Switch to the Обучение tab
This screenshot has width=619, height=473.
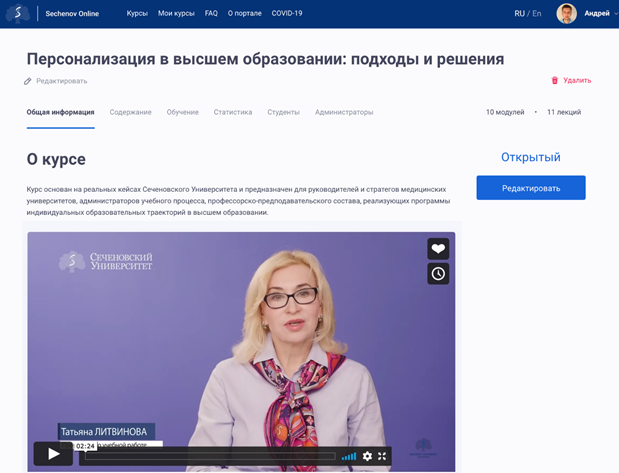click(x=182, y=112)
